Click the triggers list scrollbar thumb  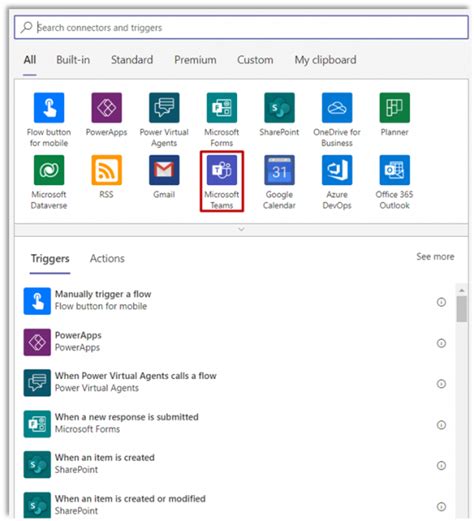[x=462, y=309]
